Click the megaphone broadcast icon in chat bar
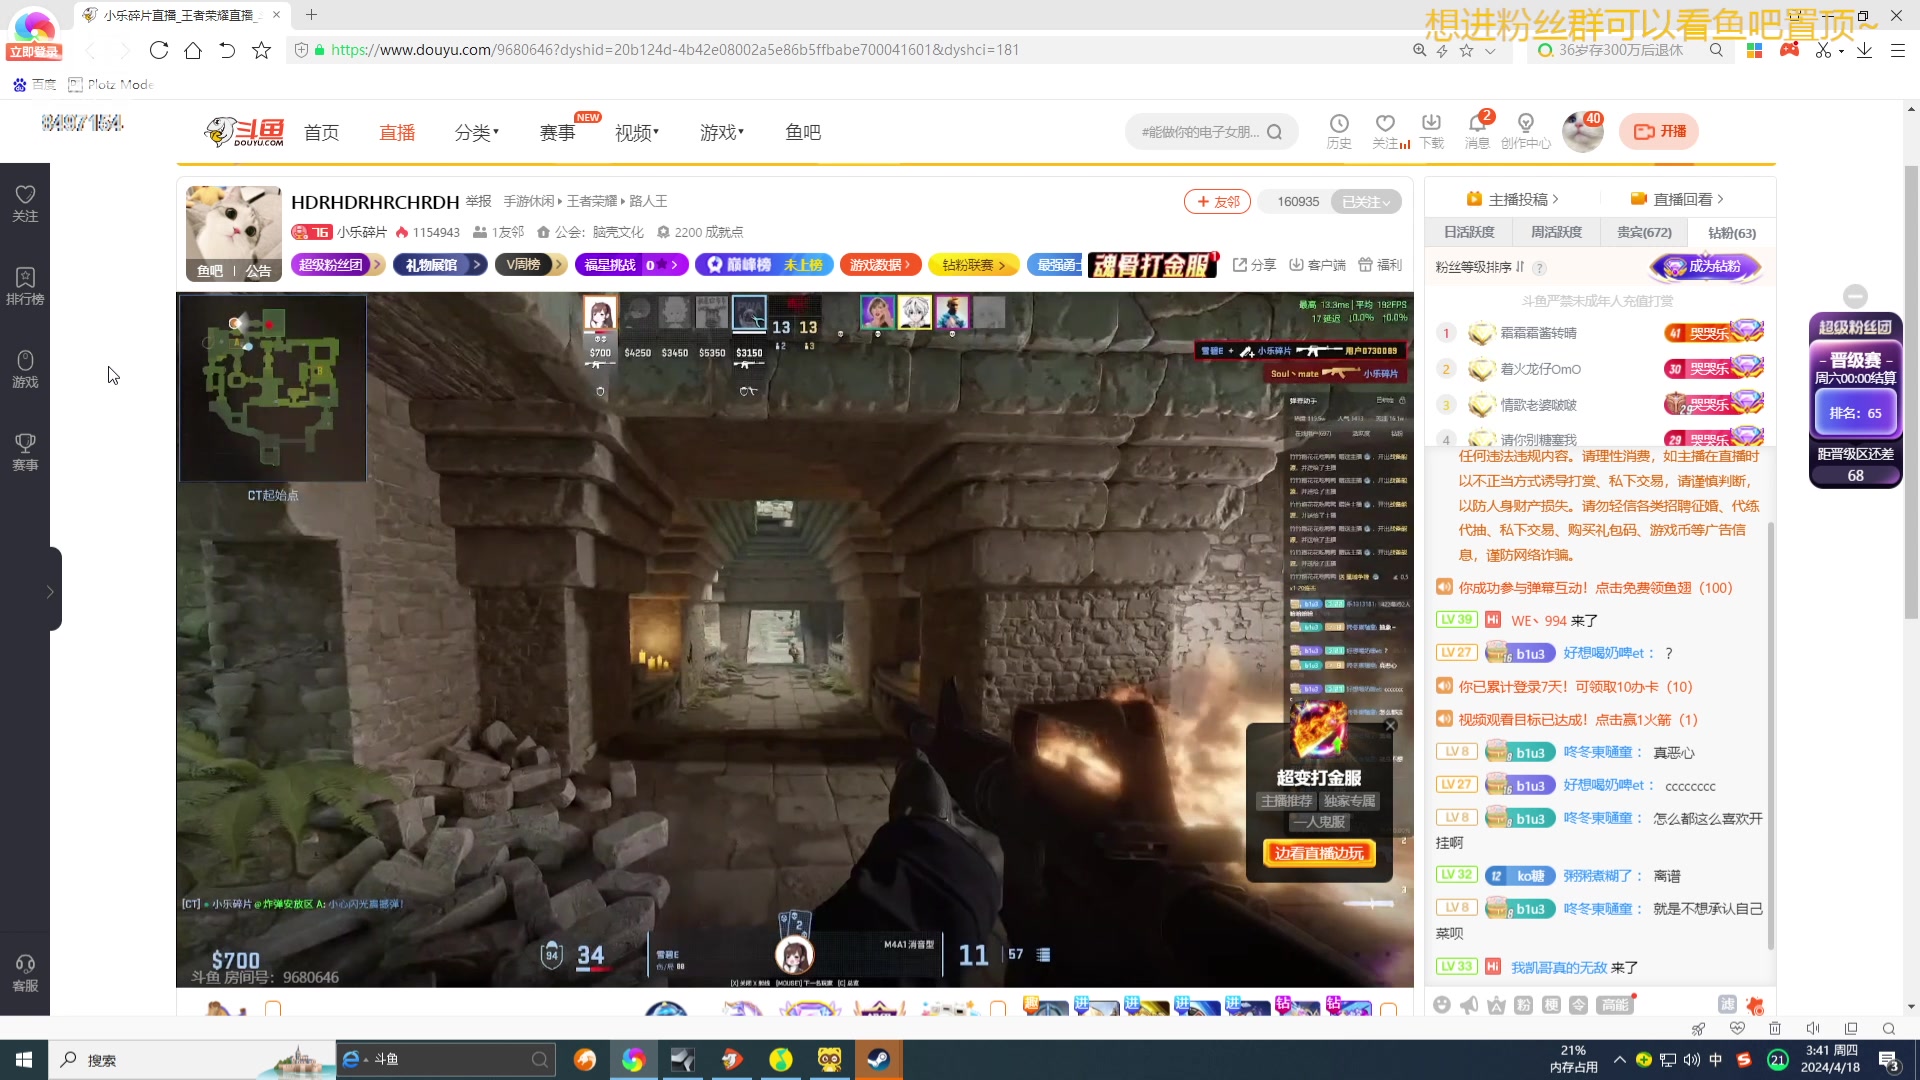This screenshot has width=1920, height=1080. (1469, 1005)
